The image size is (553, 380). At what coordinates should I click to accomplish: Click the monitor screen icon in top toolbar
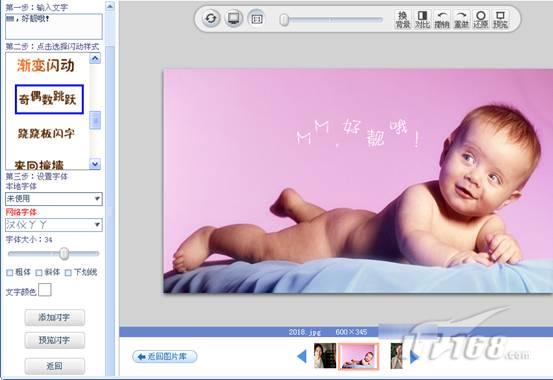[x=233, y=18]
